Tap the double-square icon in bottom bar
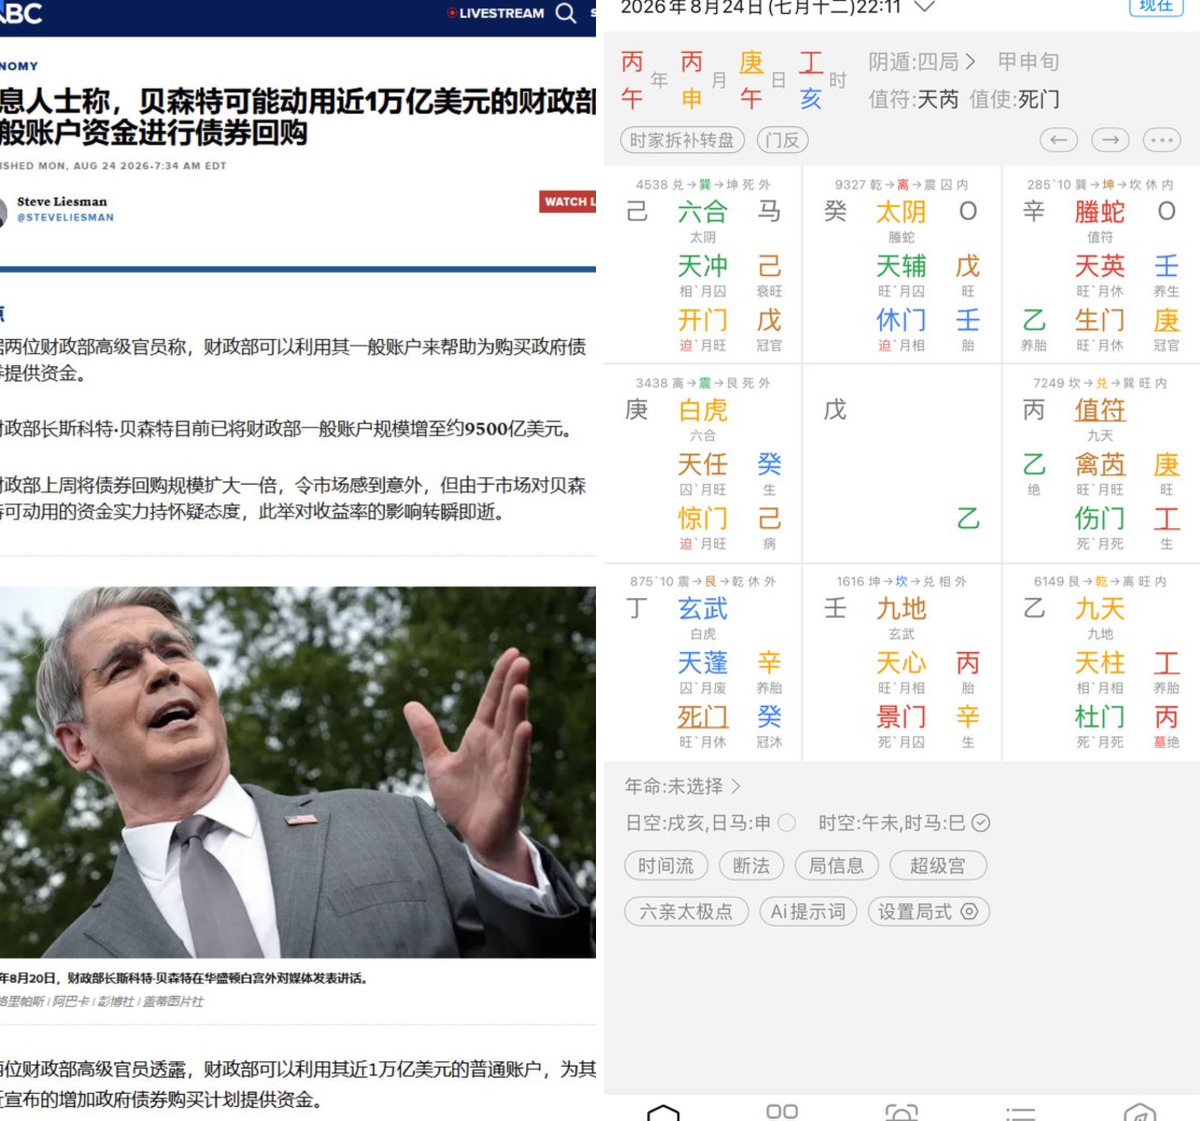Image resolution: width=1200 pixels, height=1121 pixels. click(x=782, y=1112)
